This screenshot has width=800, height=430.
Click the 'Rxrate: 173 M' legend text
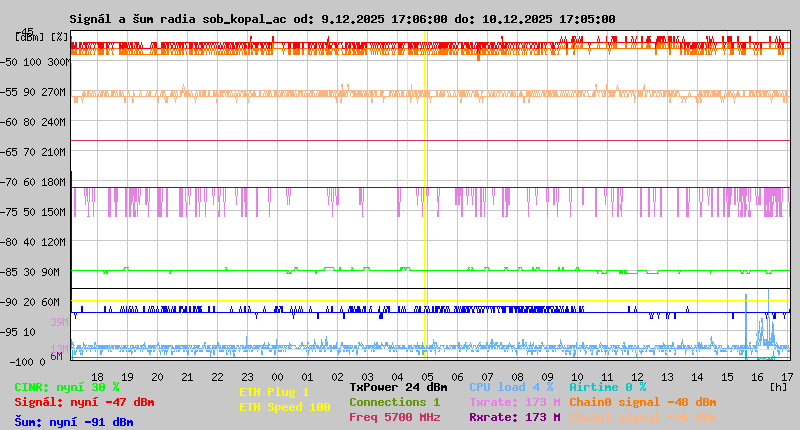pos(515,417)
